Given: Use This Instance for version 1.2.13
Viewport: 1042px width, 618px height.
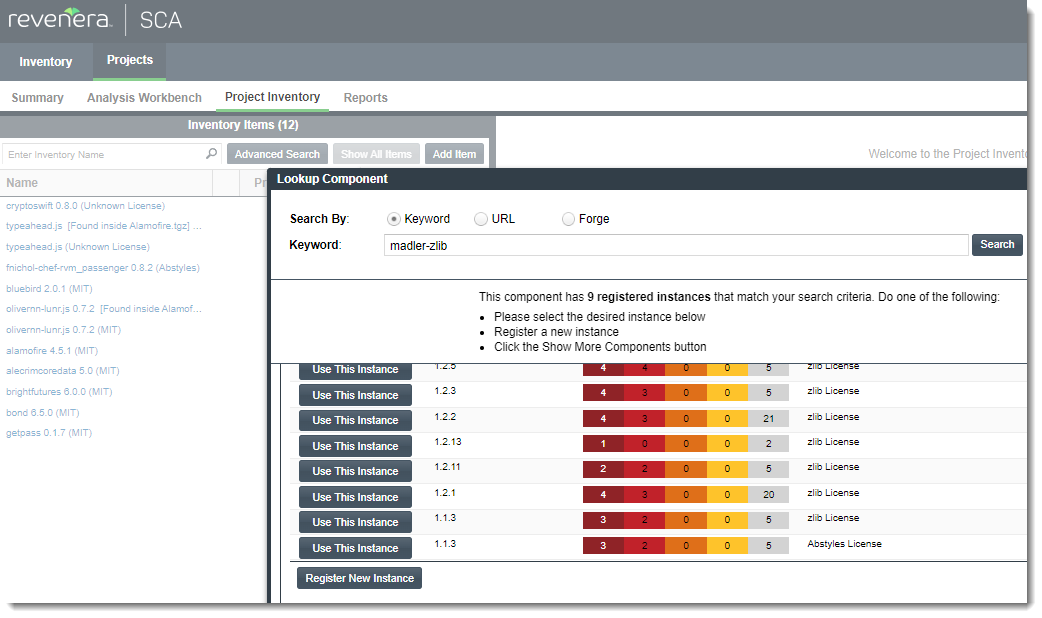Looking at the screenshot, I should 355,446.
